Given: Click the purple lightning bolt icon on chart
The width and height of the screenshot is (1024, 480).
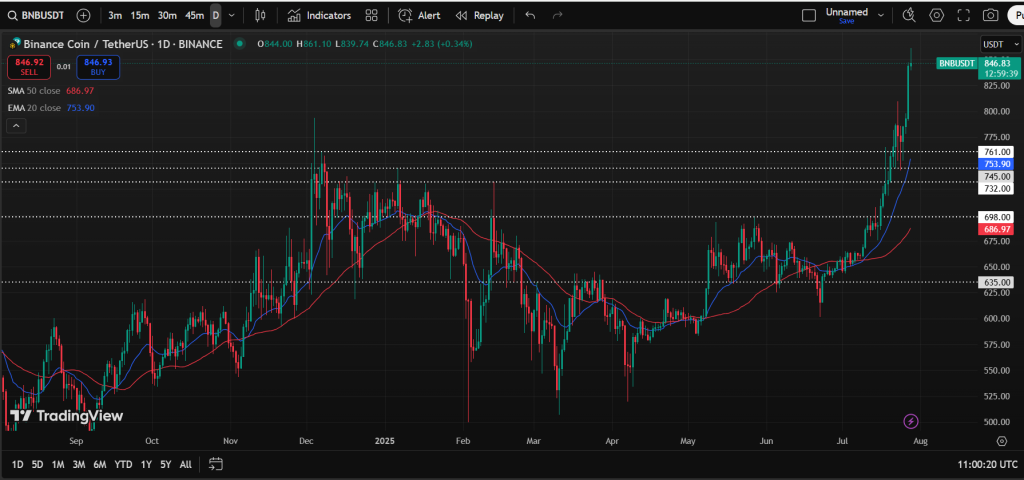Looking at the screenshot, I should click(912, 421).
